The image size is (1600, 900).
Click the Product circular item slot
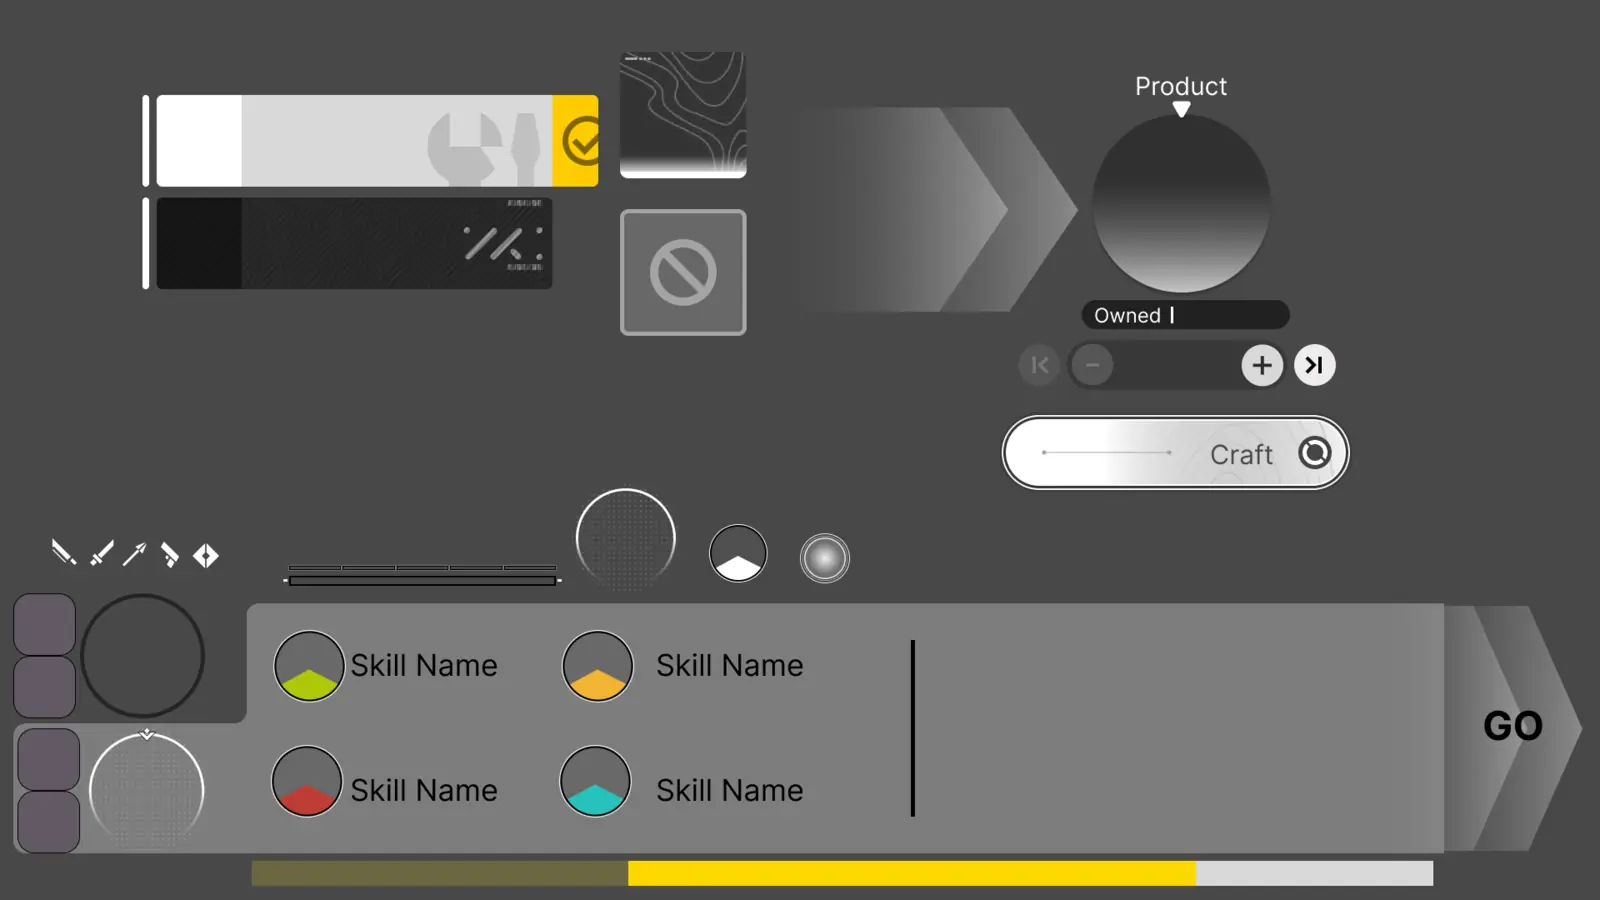point(1181,204)
